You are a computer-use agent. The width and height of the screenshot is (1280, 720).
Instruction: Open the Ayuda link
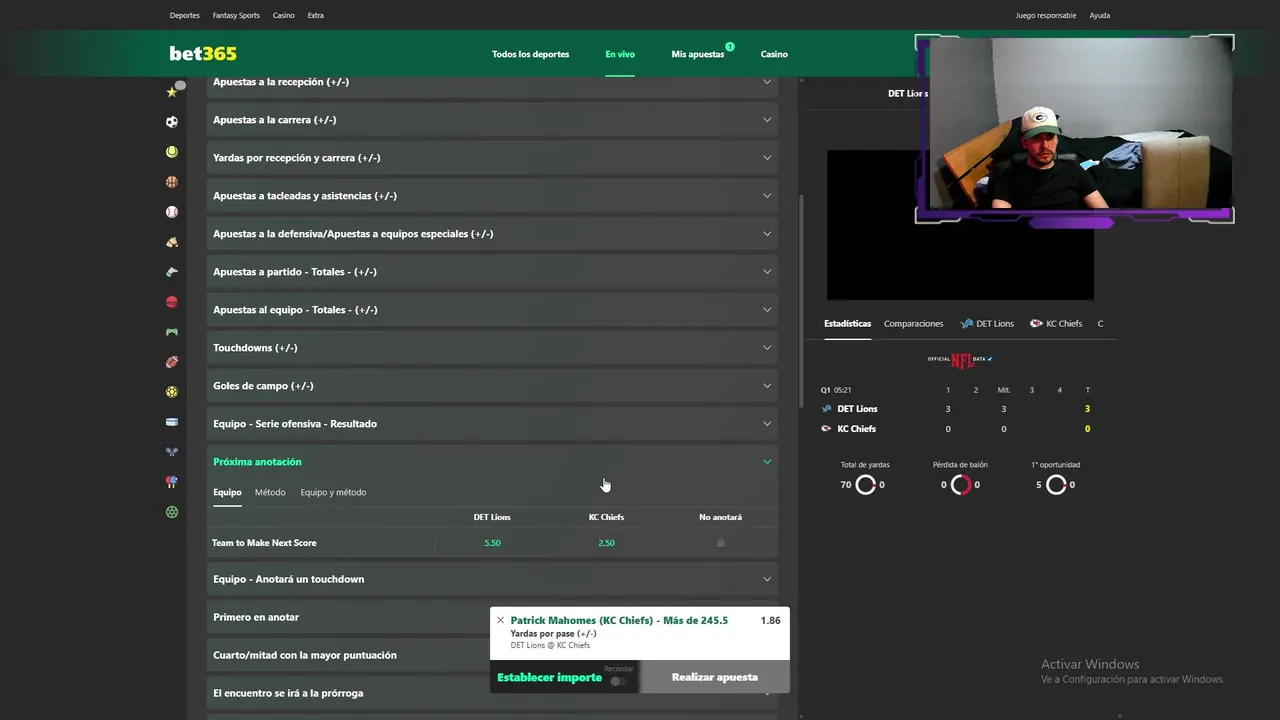(x=1099, y=16)
